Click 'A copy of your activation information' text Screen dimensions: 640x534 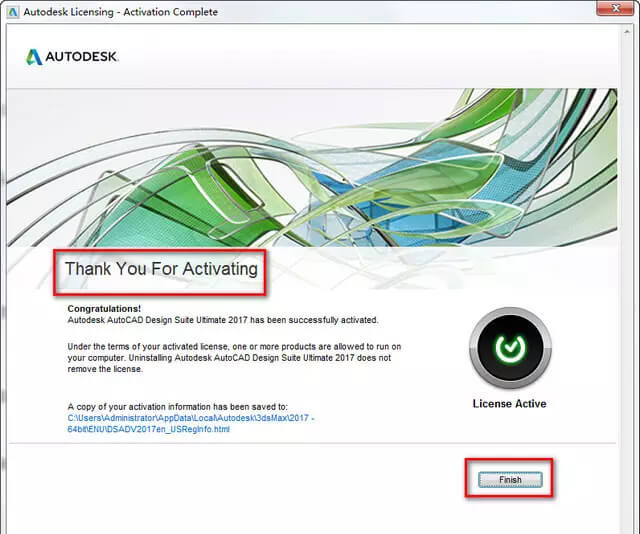pos(178,407)
